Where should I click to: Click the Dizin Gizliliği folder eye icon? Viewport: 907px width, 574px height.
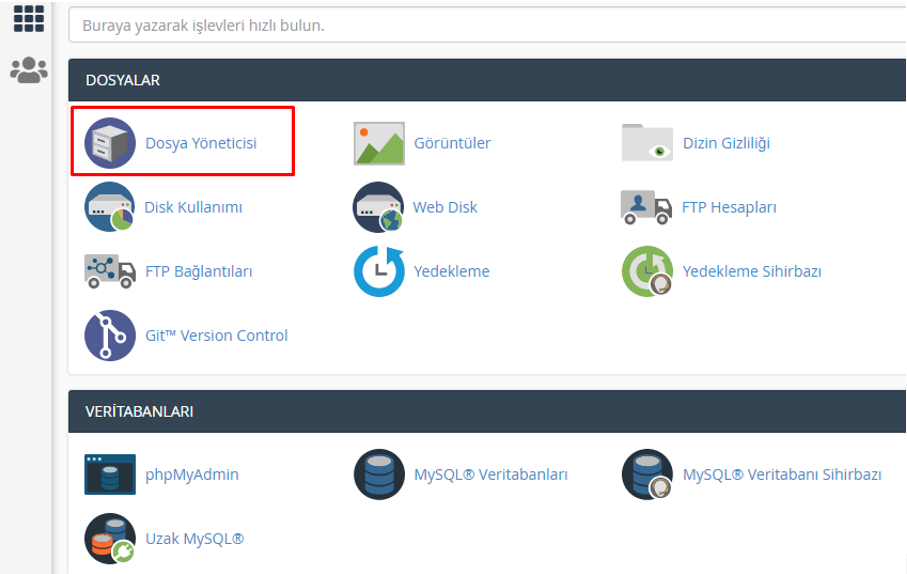[647, 142]
